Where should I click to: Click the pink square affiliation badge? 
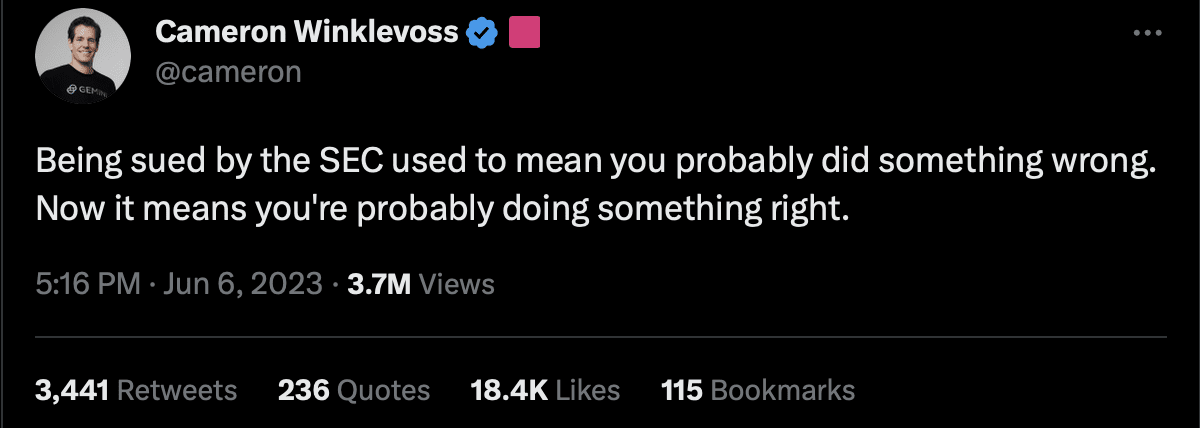click(x=525, y=33)
